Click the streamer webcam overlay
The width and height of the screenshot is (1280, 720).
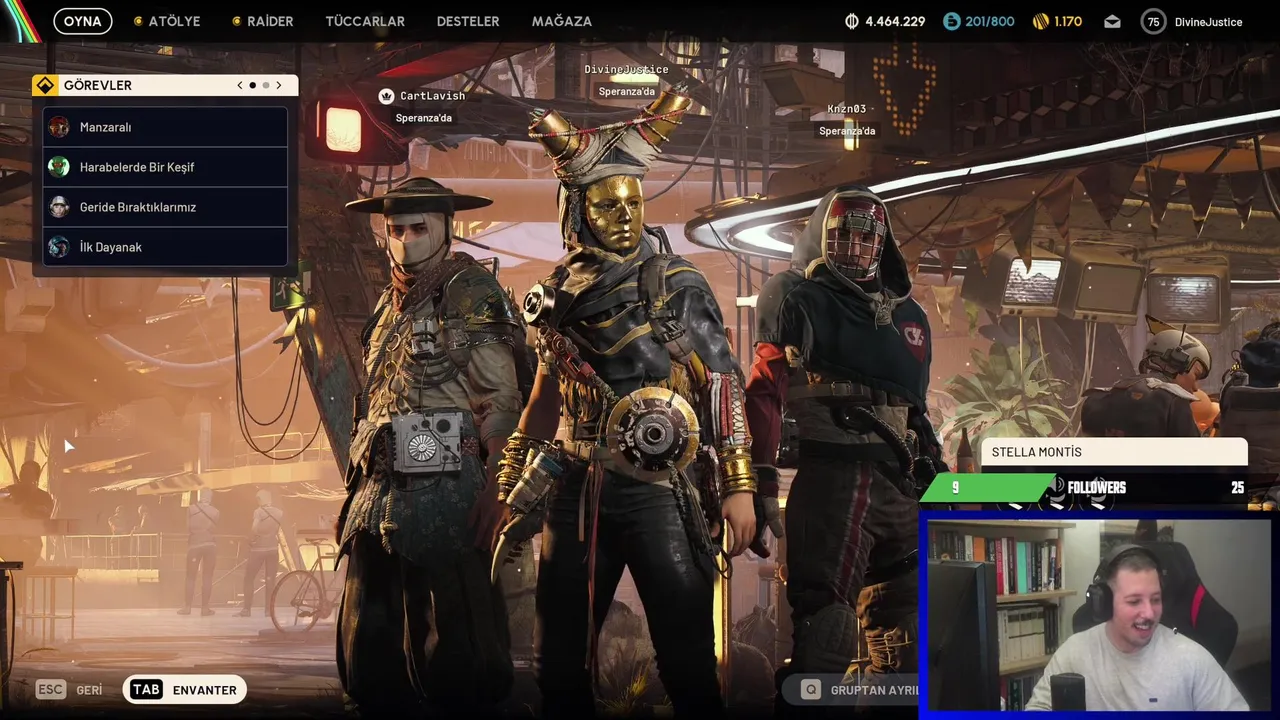(1098, 615)
